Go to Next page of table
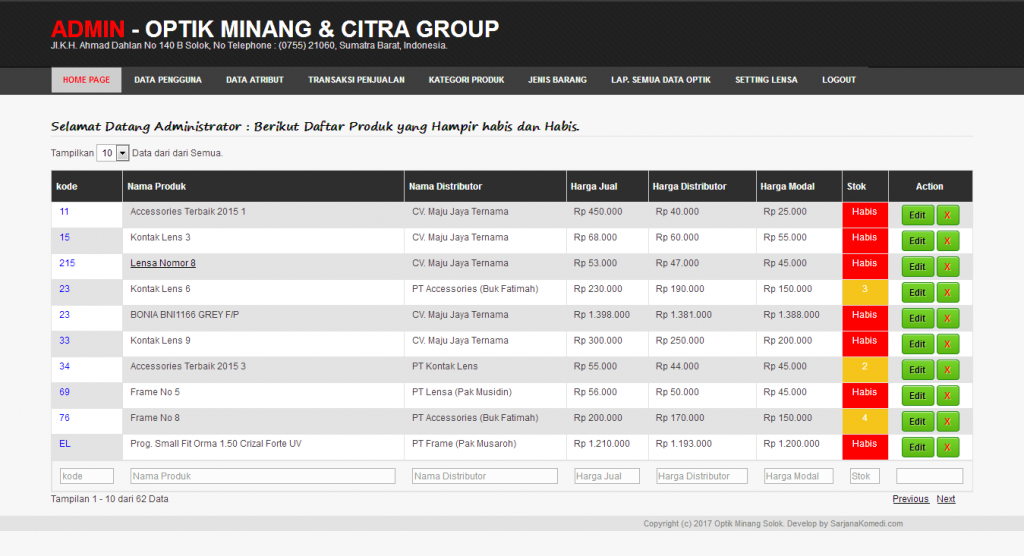The image size is (1024, 556). [x=946, y=499]
